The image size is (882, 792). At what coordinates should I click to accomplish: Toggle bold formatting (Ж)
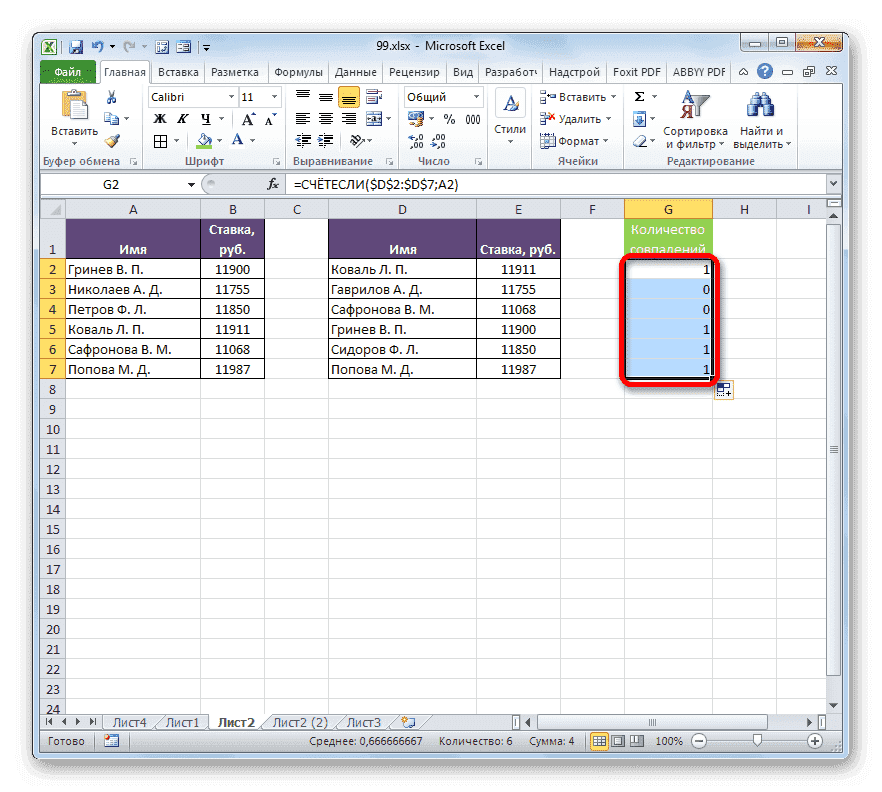[x=160, y=118]
